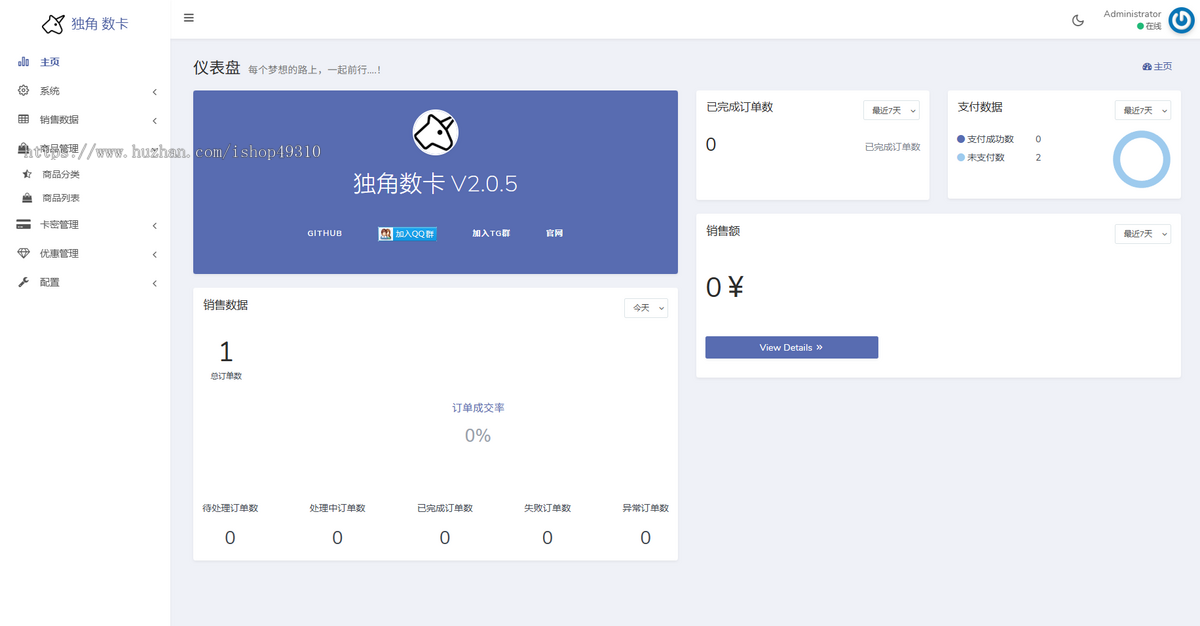Click the Administrator username text
Screen dimensions: 1200x626
click(1132, 14)
